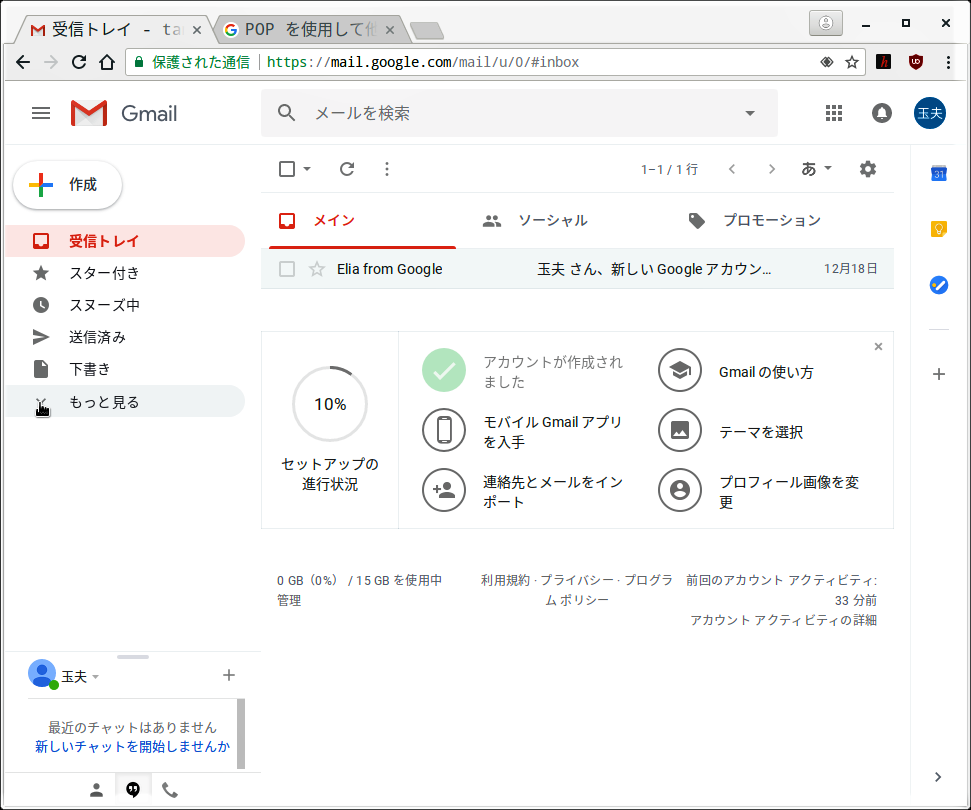Show search options dropdown
This screenshot has height=810, width=971.
point(750,113)
